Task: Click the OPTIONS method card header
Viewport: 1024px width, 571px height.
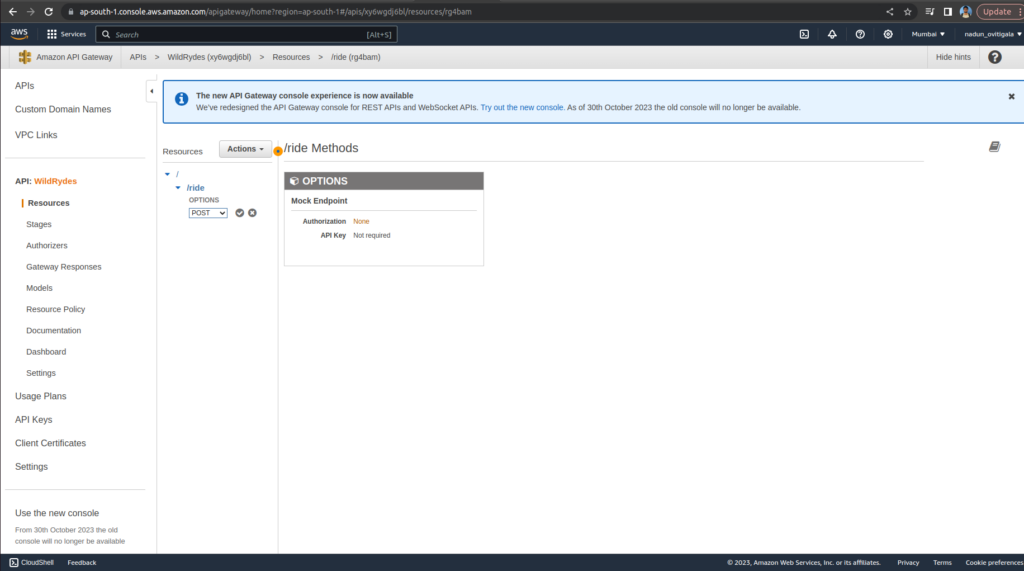Action: point(384,181)
